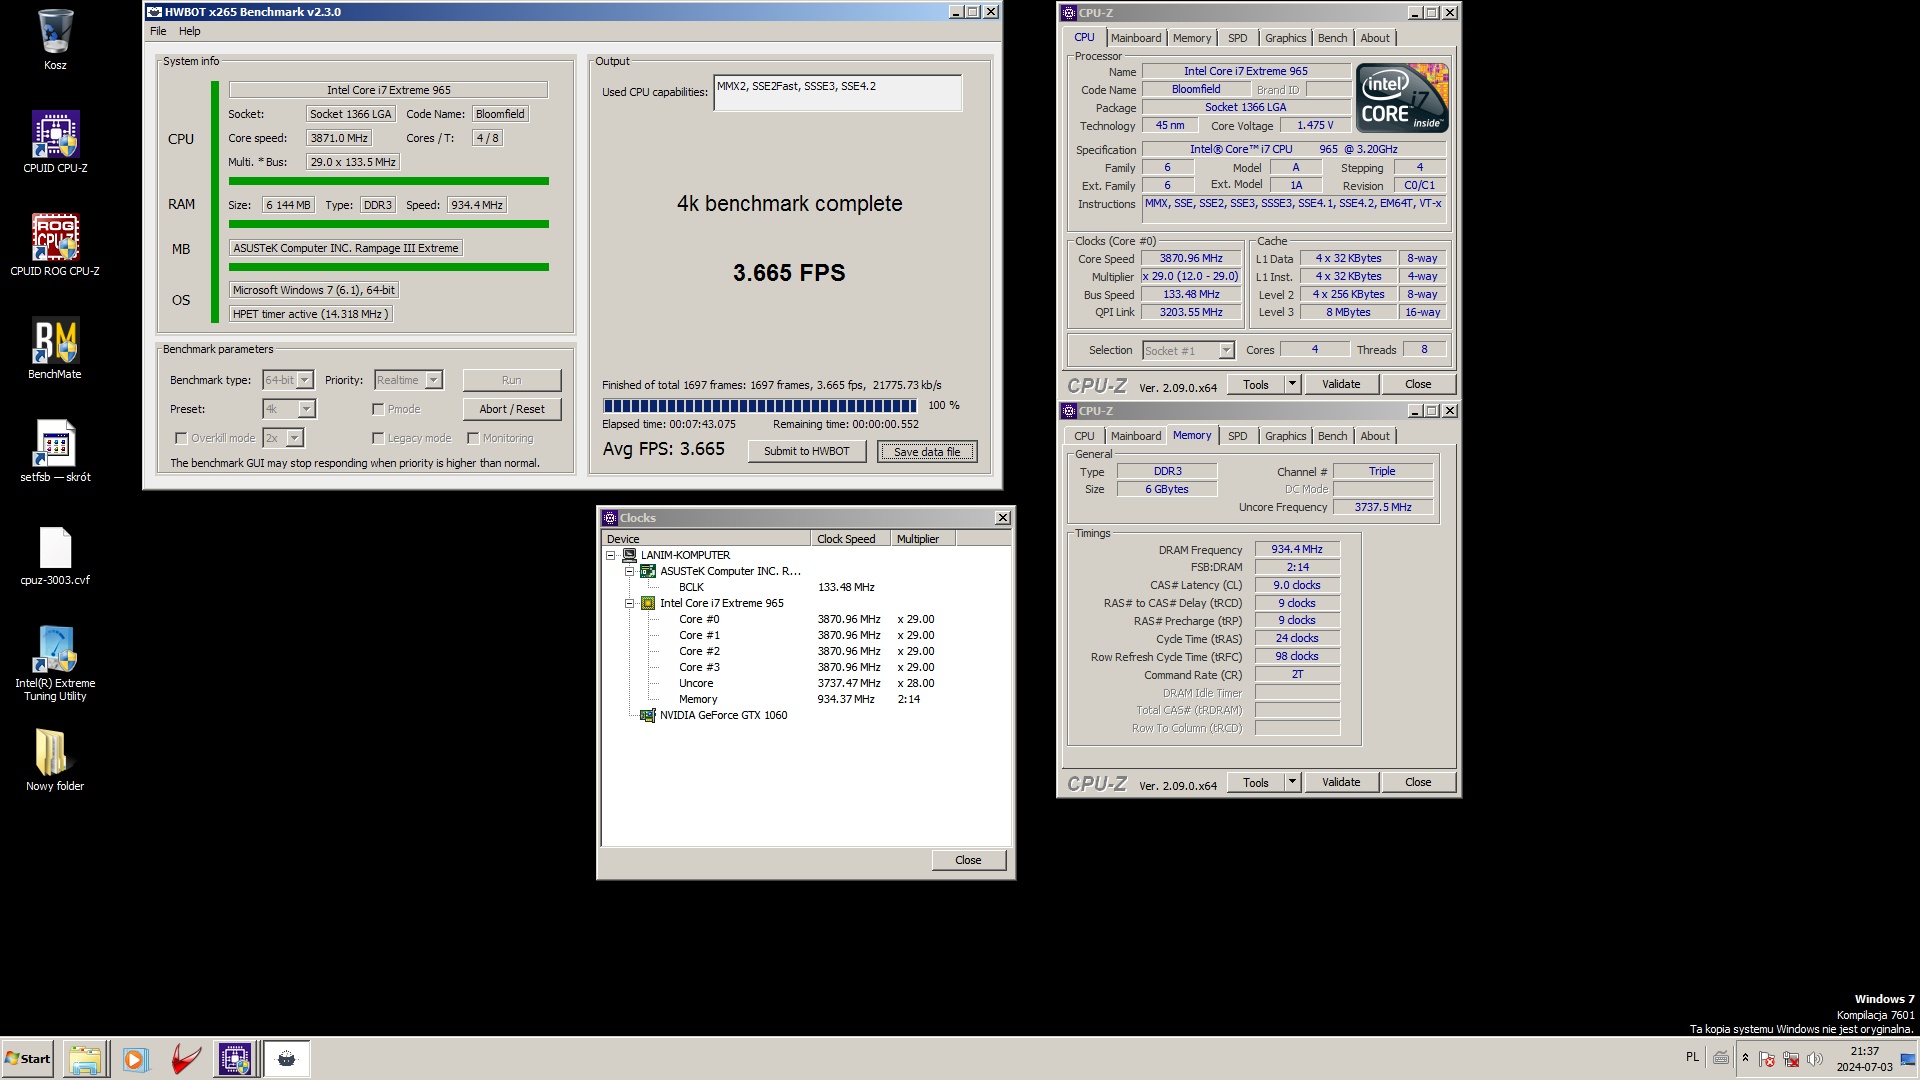Open the File menu in HWBOT
The image size is (1920, 1080).
pyautogui.click(x=158, y=31)
